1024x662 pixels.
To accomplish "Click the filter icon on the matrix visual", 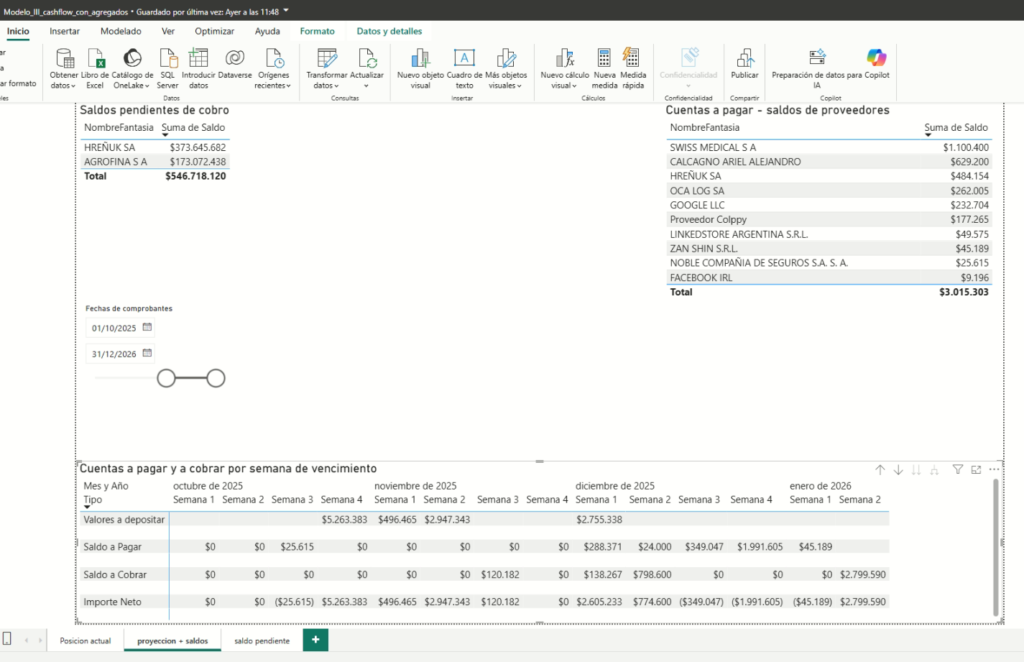I will 957,469.
